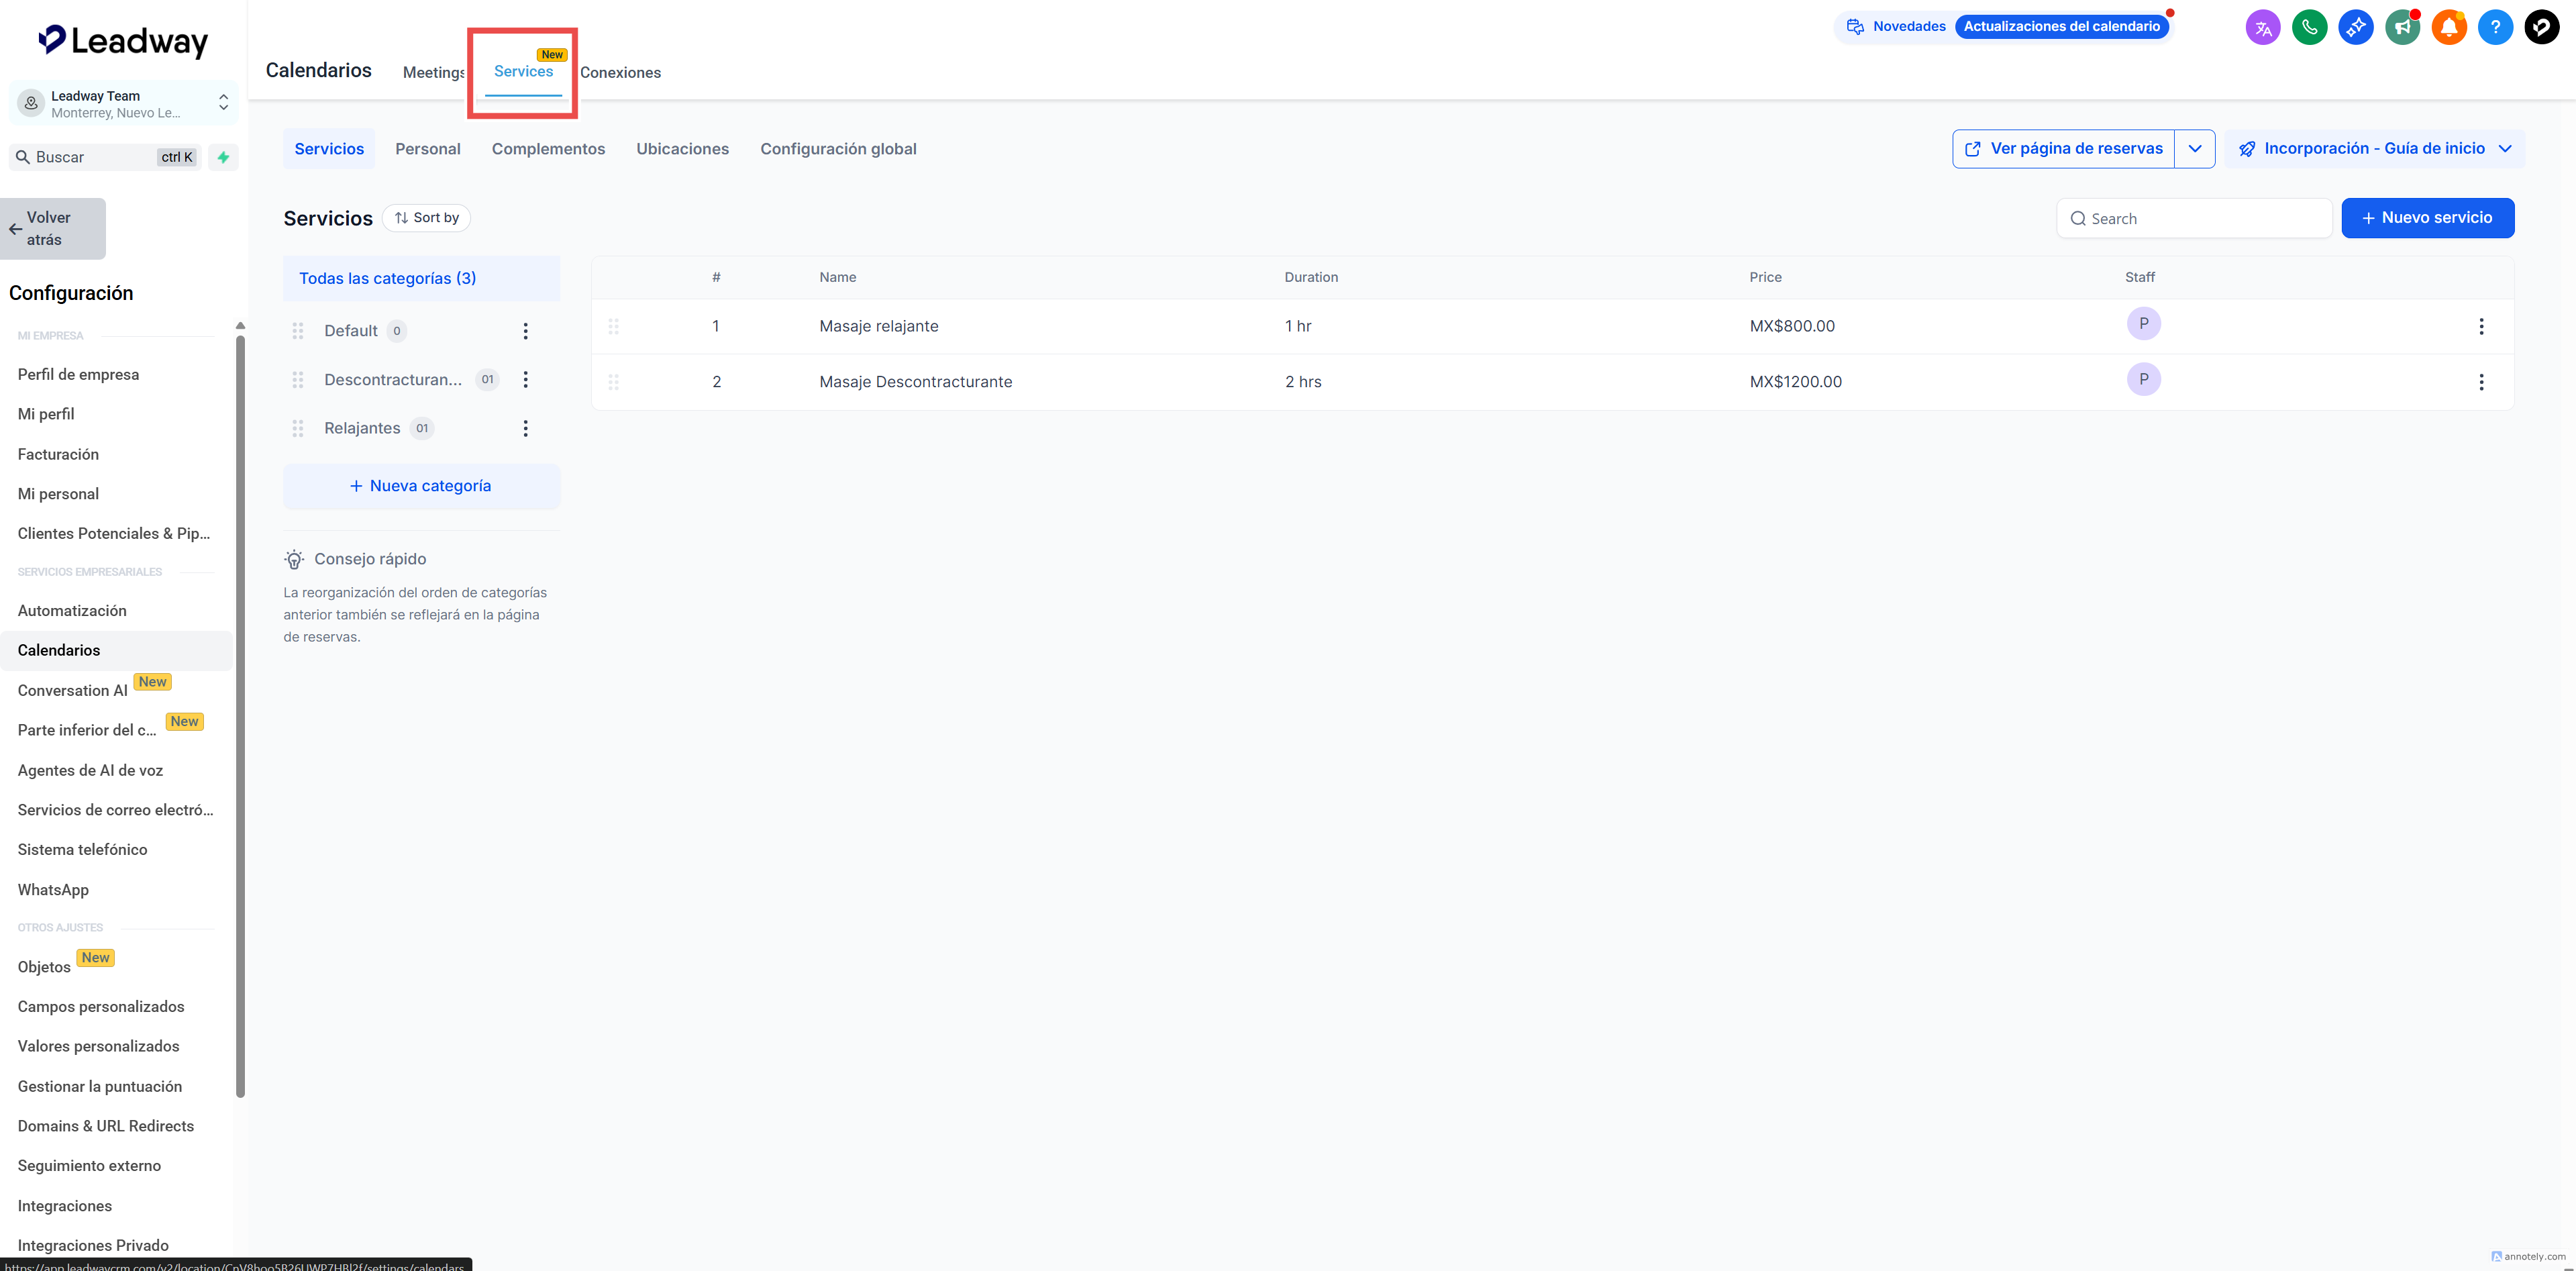Open the Sort by options

tap(426, 218)
